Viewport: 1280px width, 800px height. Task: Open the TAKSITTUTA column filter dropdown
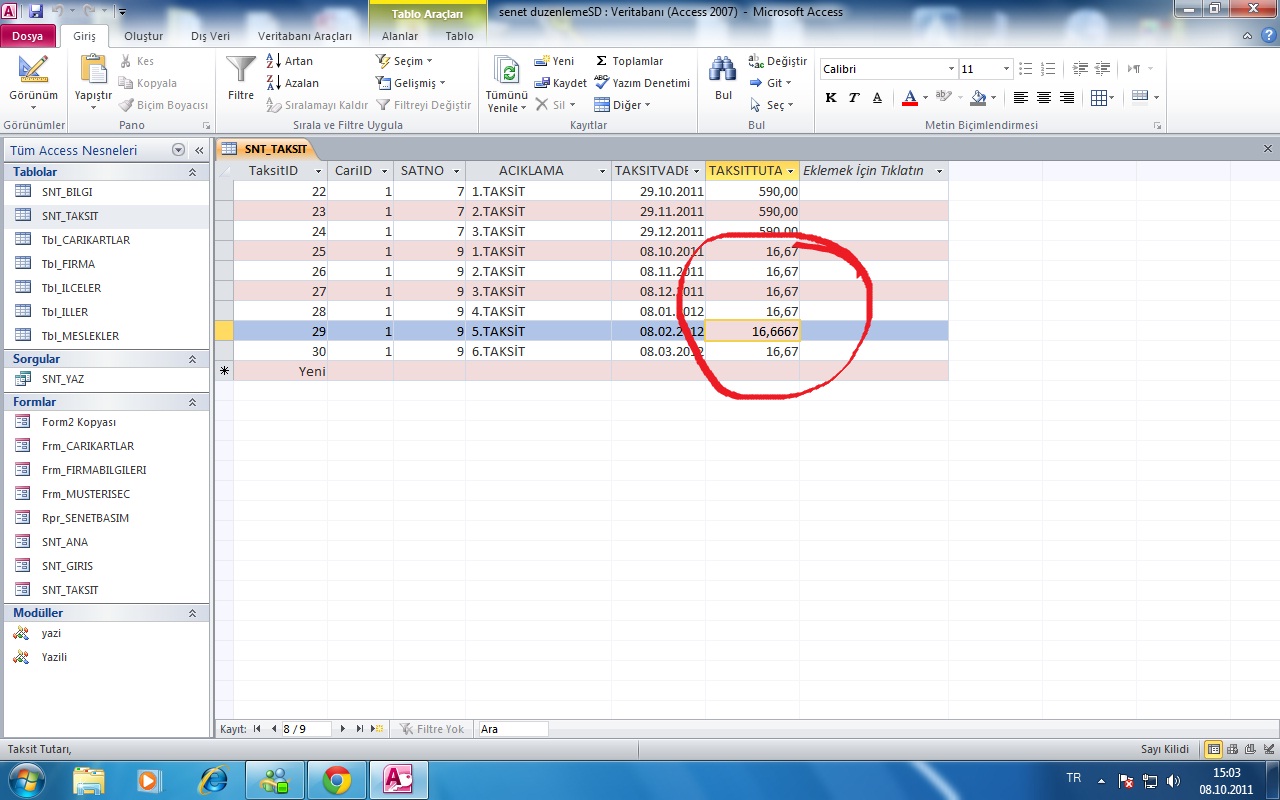point(790,171)
